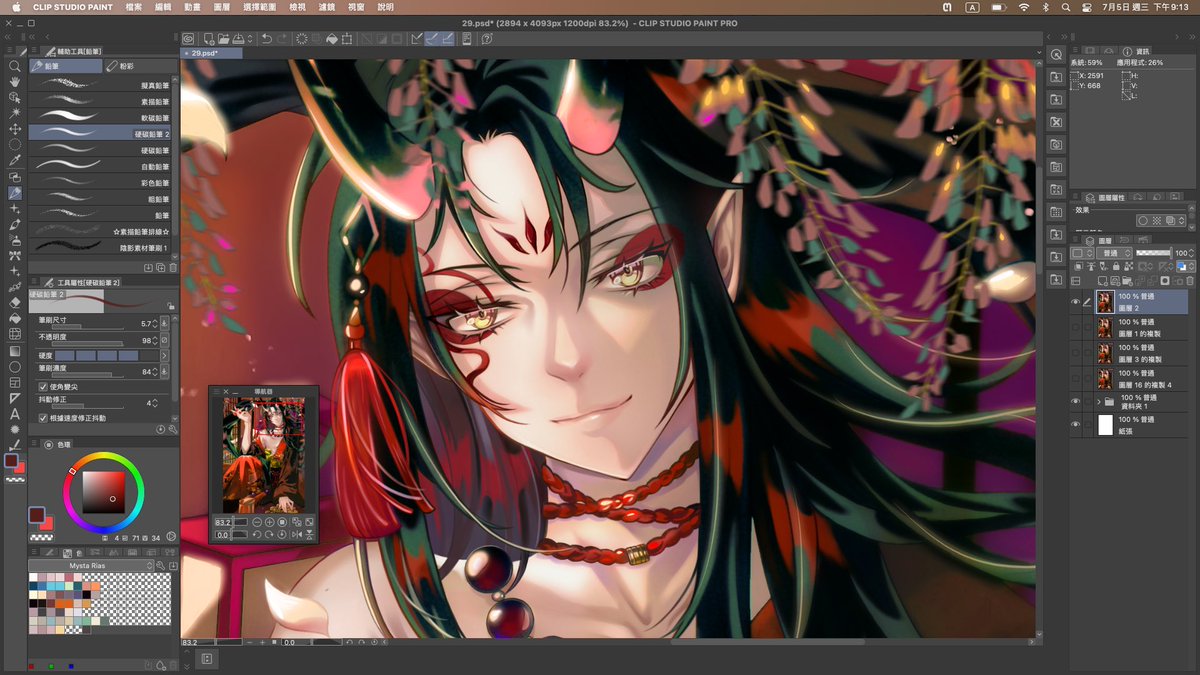The height and width of the screenshot is (675, 1200).
Task: Select 自動鉛筆 brush
Action: [100, 166]
